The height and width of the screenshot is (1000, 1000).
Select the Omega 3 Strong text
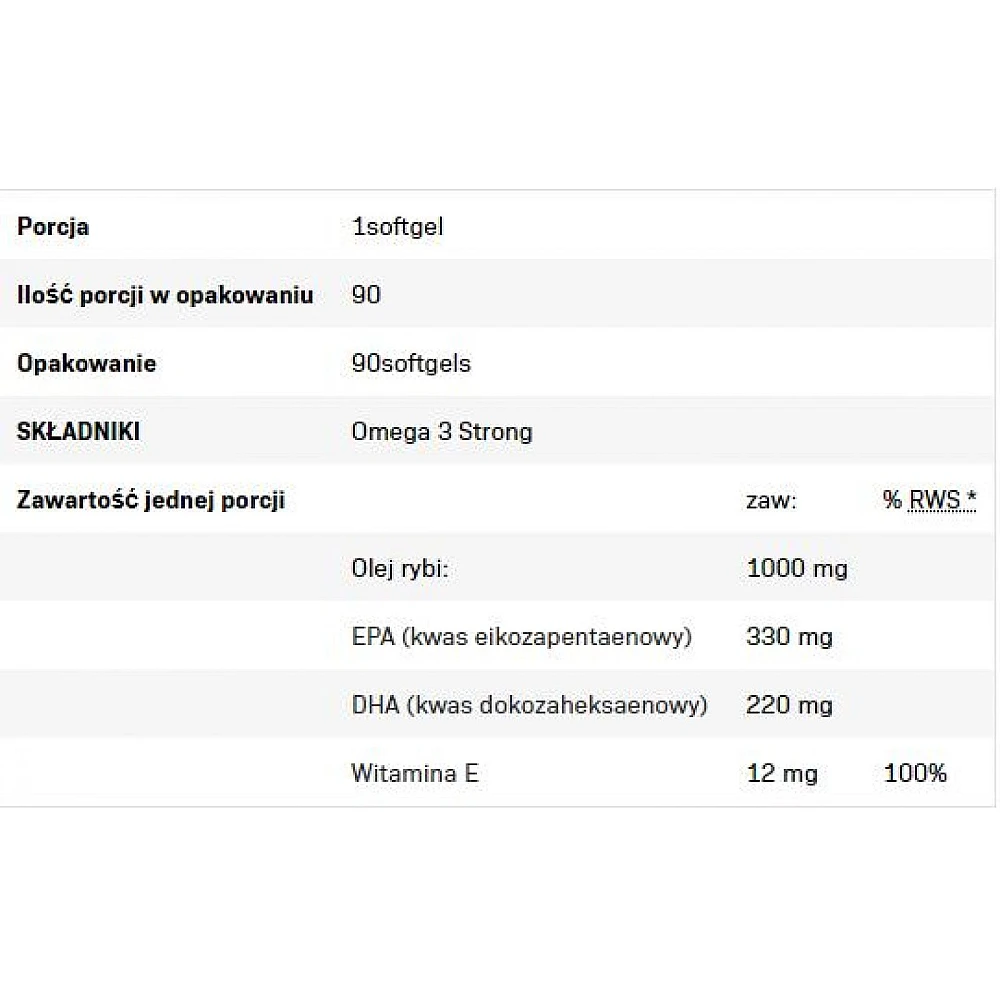coord(442,432)
